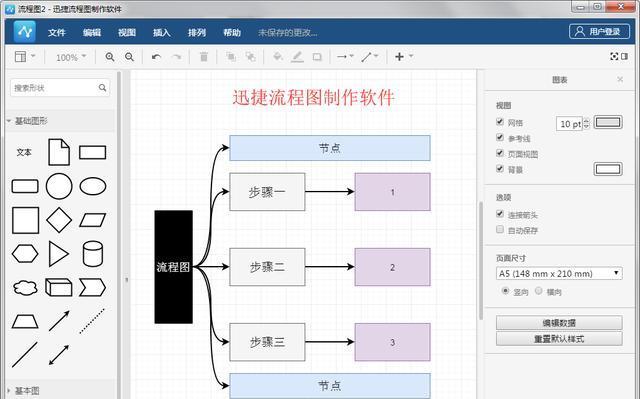
Task: Open the 文件 menu
Action: tap(57, 32)
